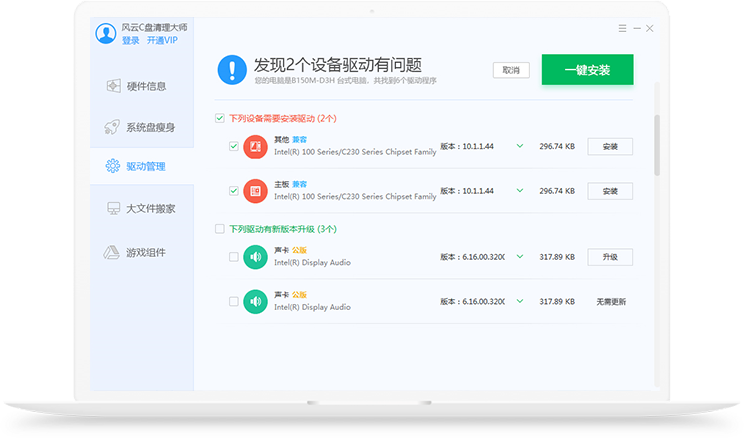Switch to the 硬件信息 tab
This screenshot has width=744, height=438.
138,86
